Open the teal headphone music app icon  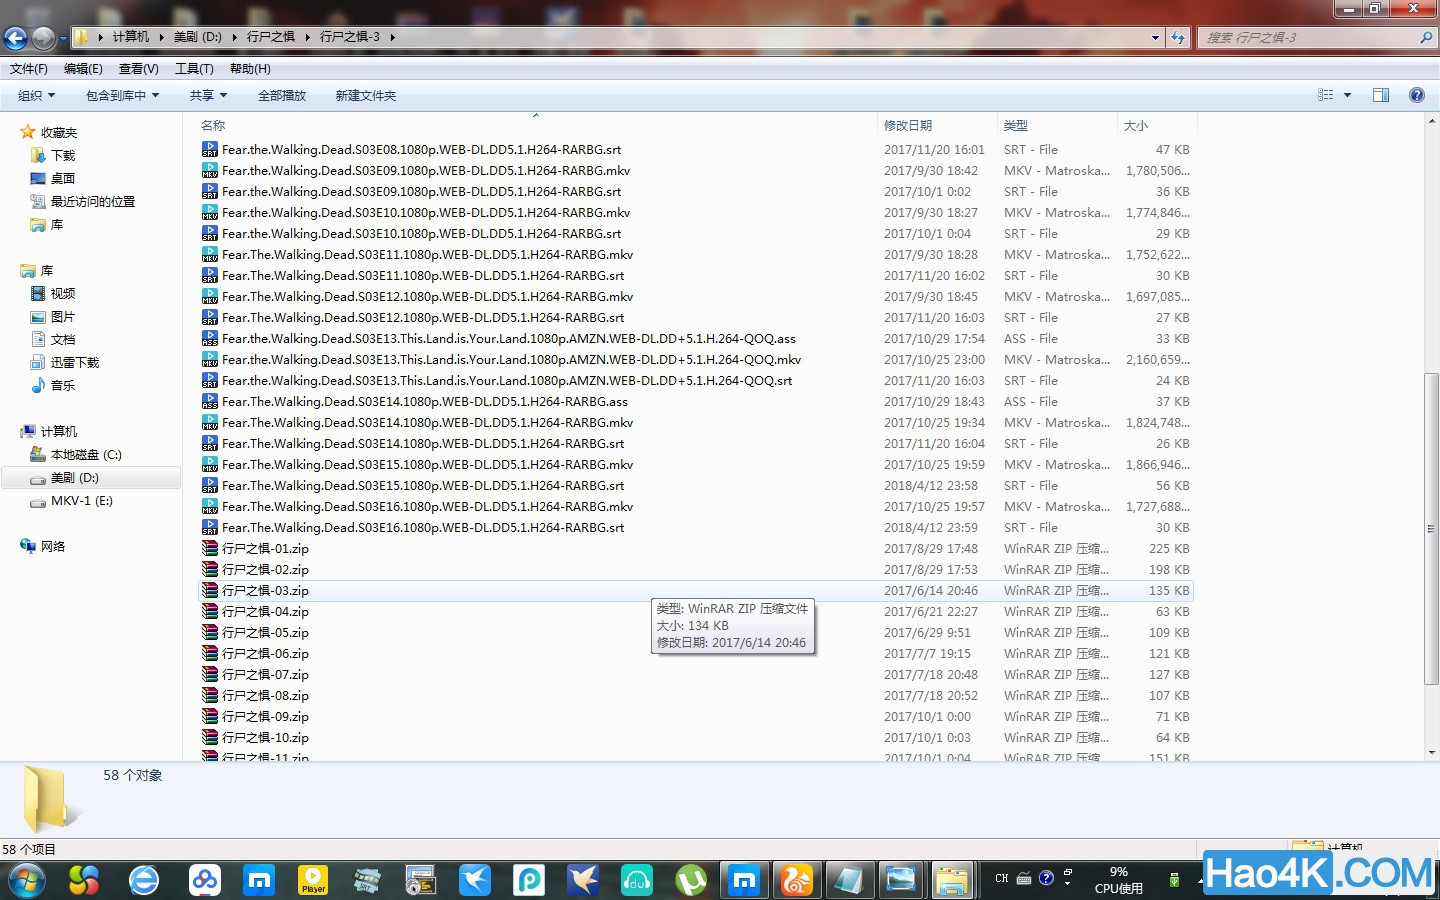click(637, 881)
